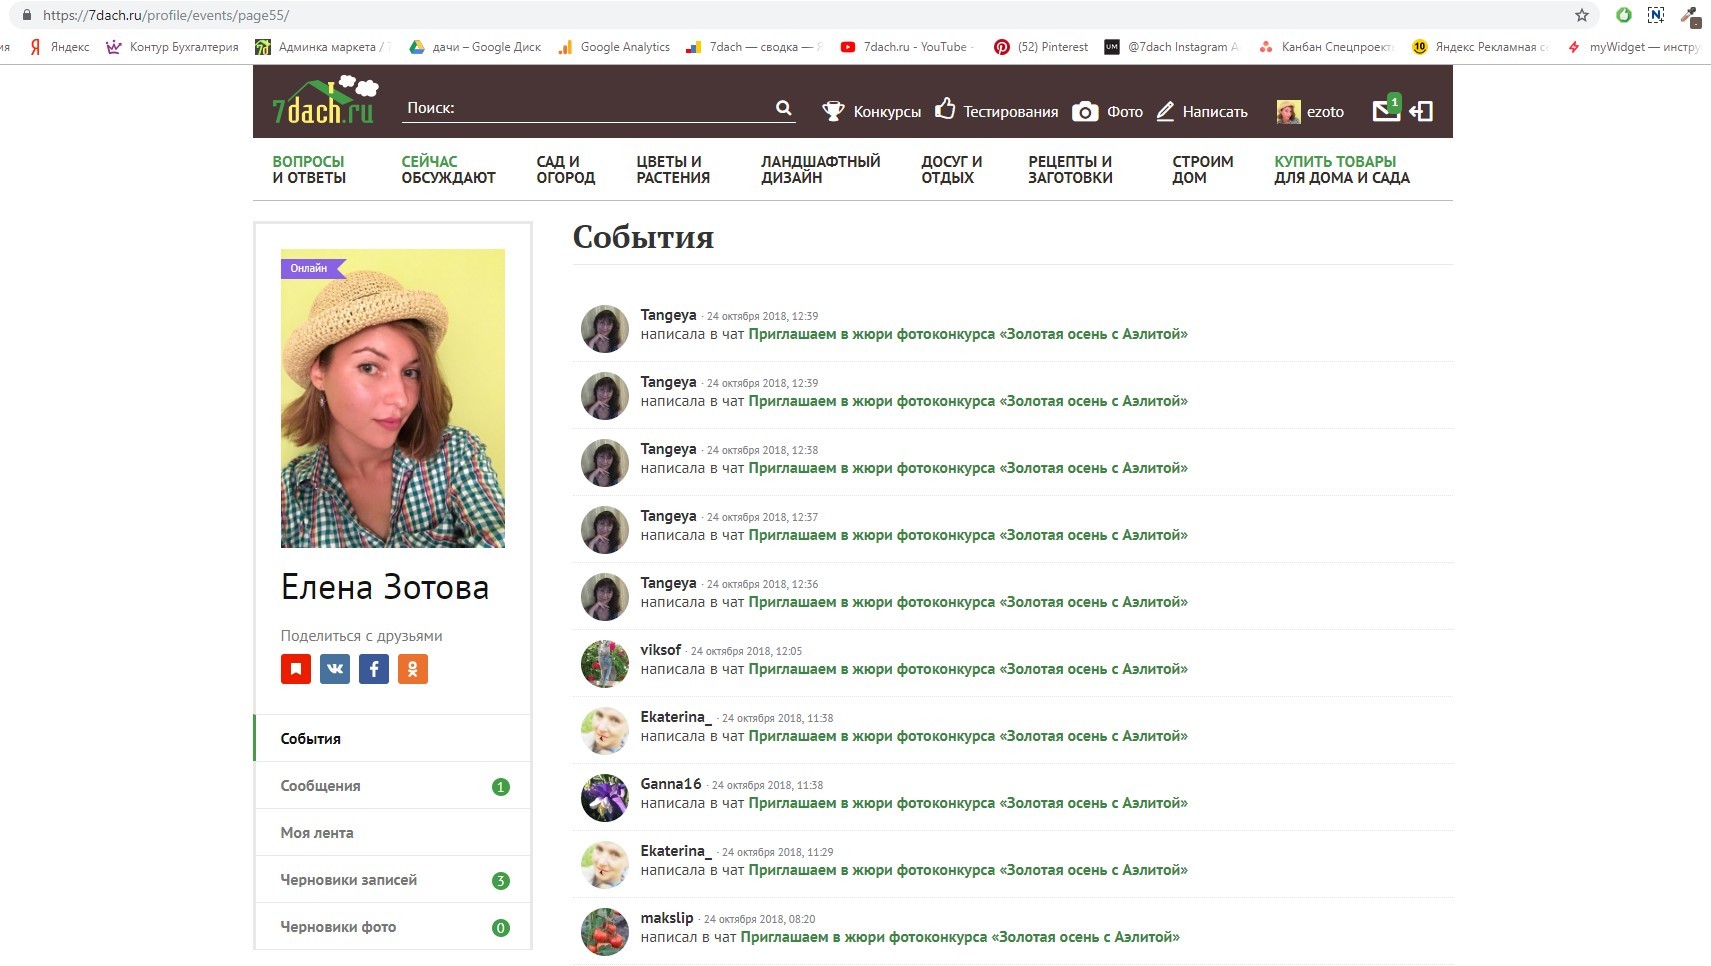Open Канбан Спецпроекты bookmark
The height and width of the screenshot is (966, 1711).
pos(1326,47)
